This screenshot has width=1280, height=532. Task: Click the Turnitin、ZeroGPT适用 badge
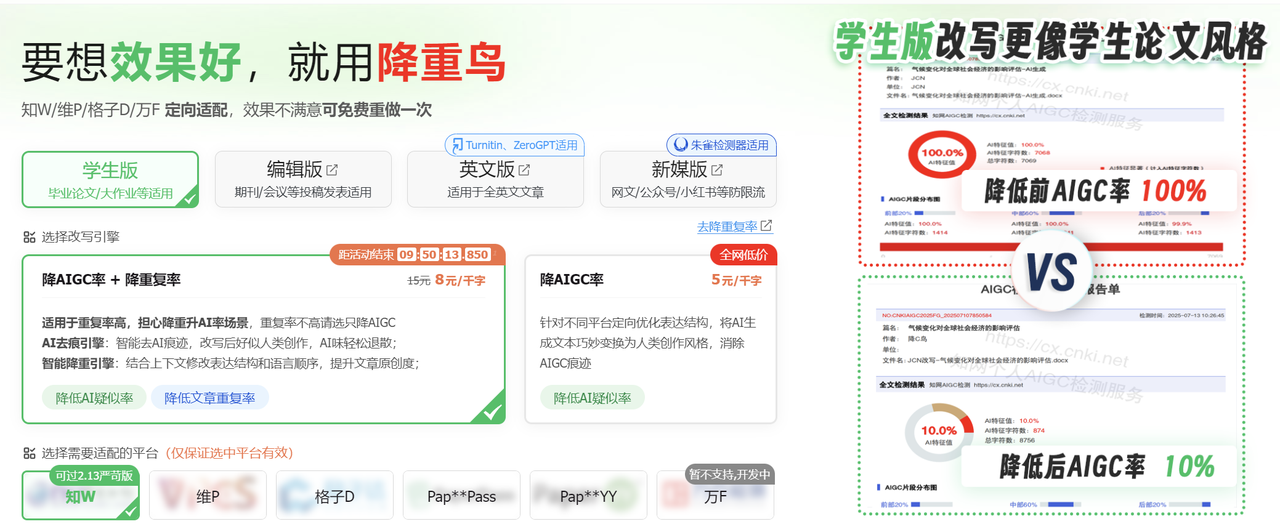(515, 145)
